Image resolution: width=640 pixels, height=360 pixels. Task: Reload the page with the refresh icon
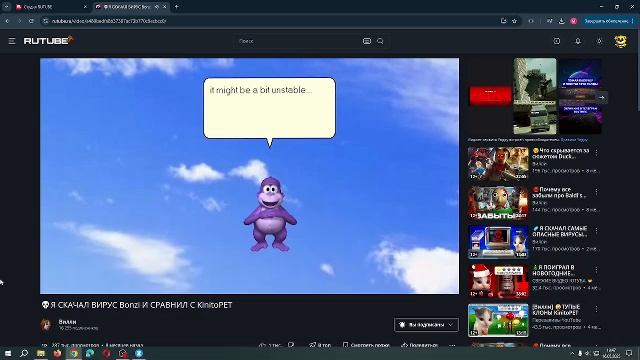pyautogui.click(x=31, y=21)
